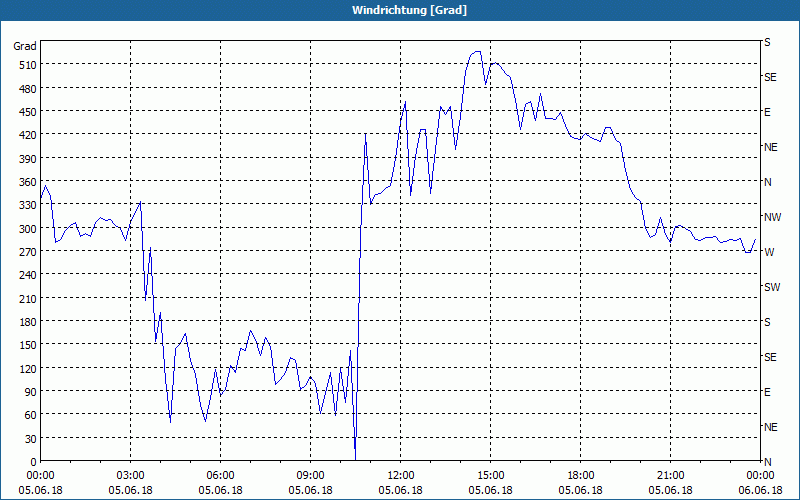Select compass 'NE' label near 420 gridline

tap(770, 147)
